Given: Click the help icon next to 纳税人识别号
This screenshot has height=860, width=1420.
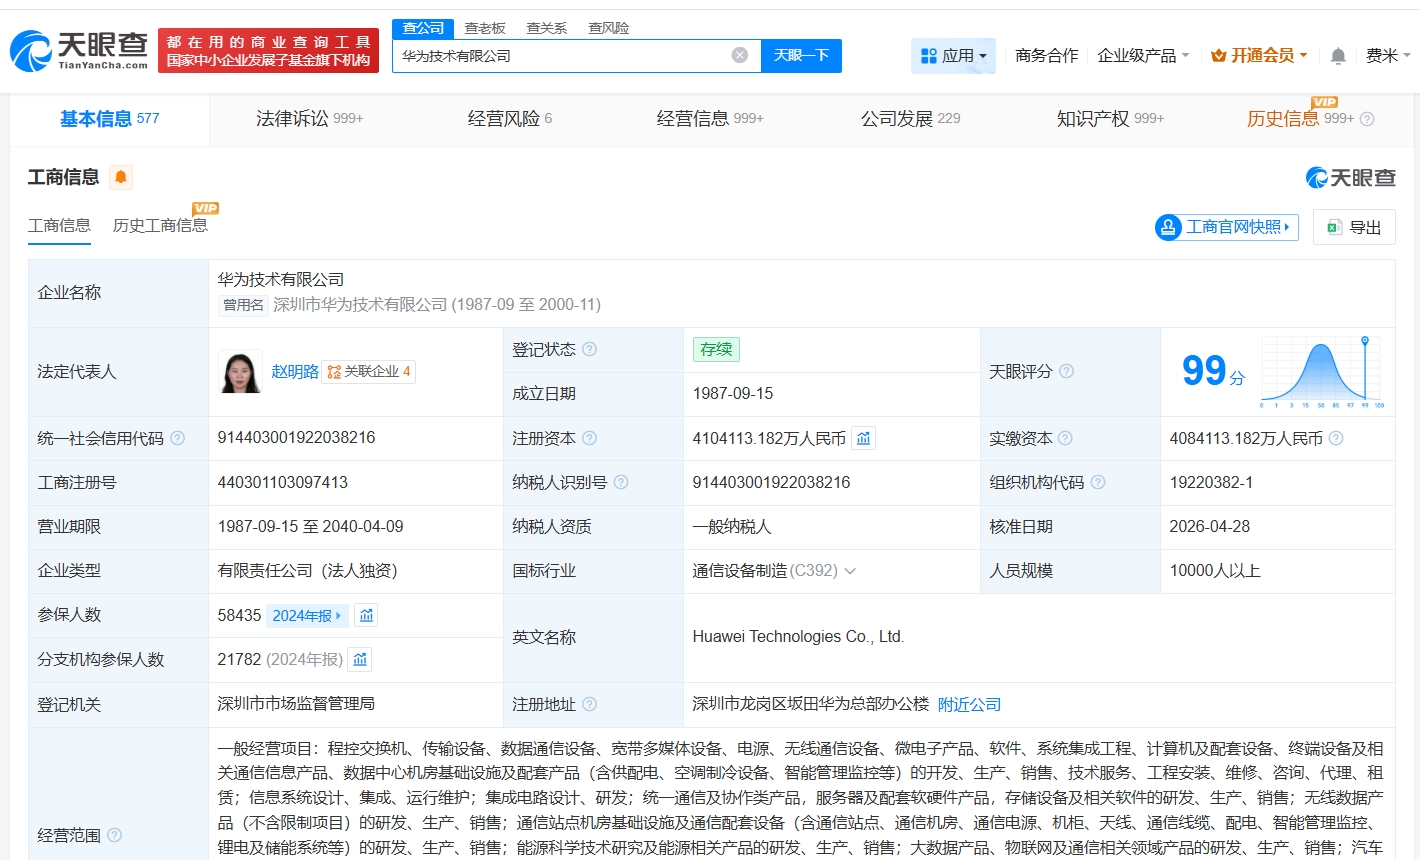Looking at the screenshot, I should [621, 482].
